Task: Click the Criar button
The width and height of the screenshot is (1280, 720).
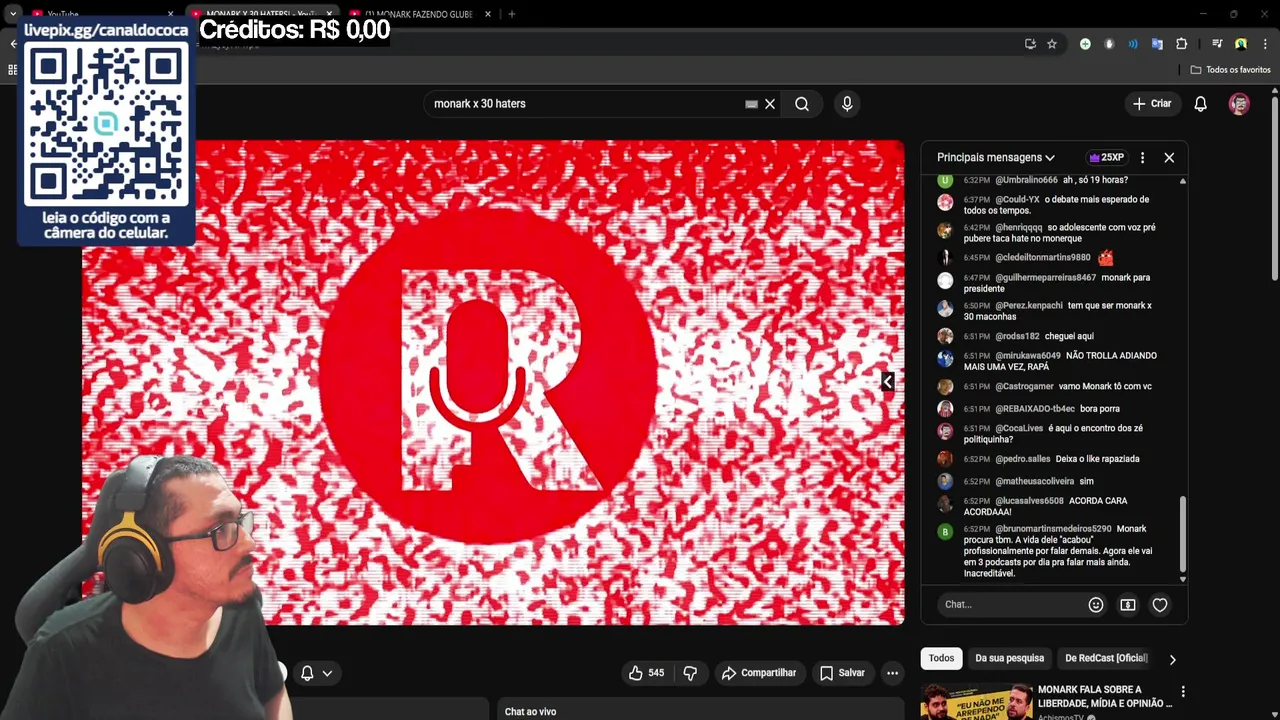Action: (x=1151, y=104)
